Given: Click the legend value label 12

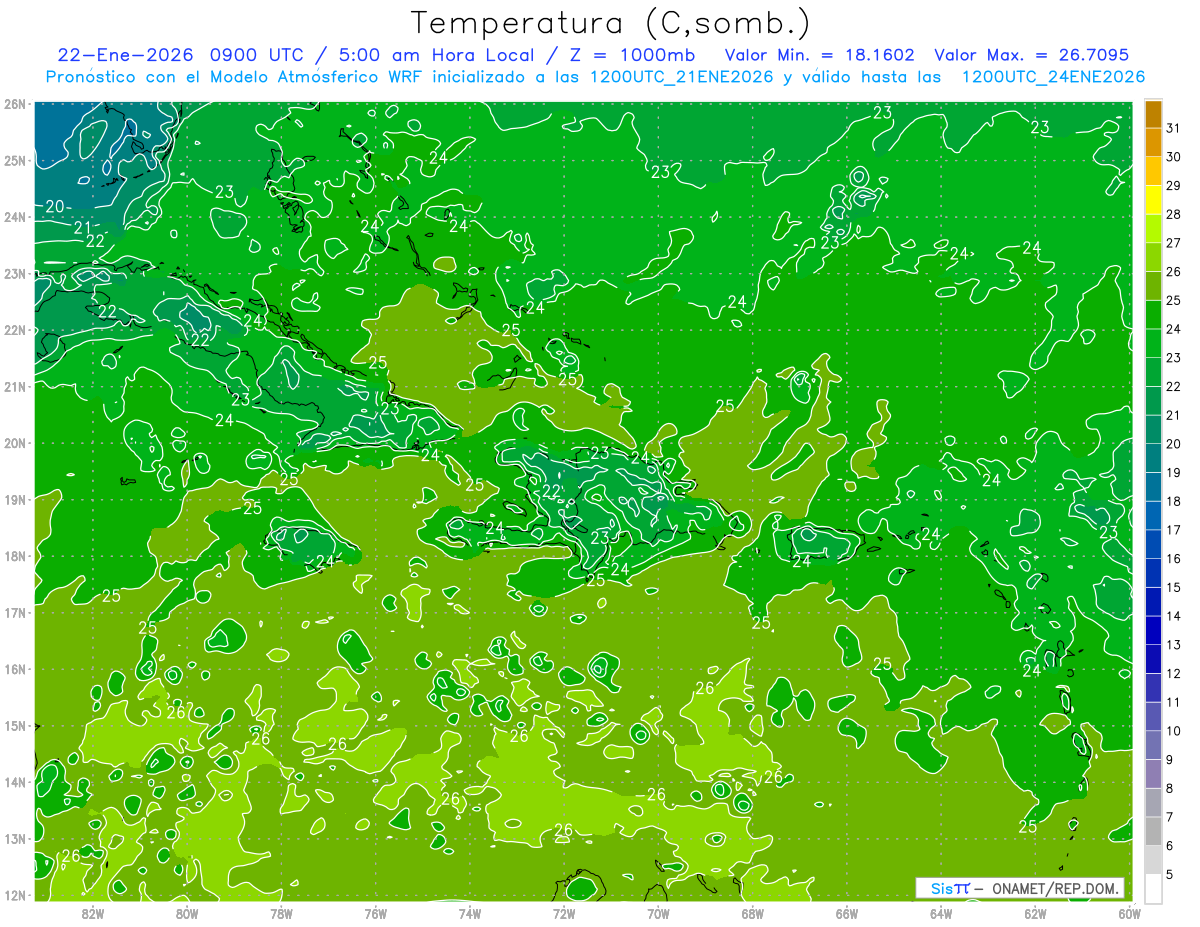Looking at the screenshot, I should coord(1174,673).
